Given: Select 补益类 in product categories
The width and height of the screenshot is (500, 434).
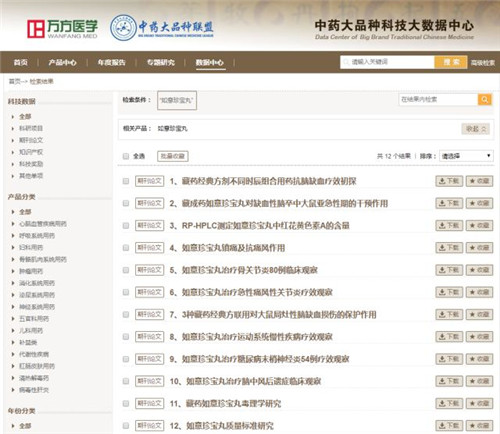Looking at the screenshot, I should 28,342.
